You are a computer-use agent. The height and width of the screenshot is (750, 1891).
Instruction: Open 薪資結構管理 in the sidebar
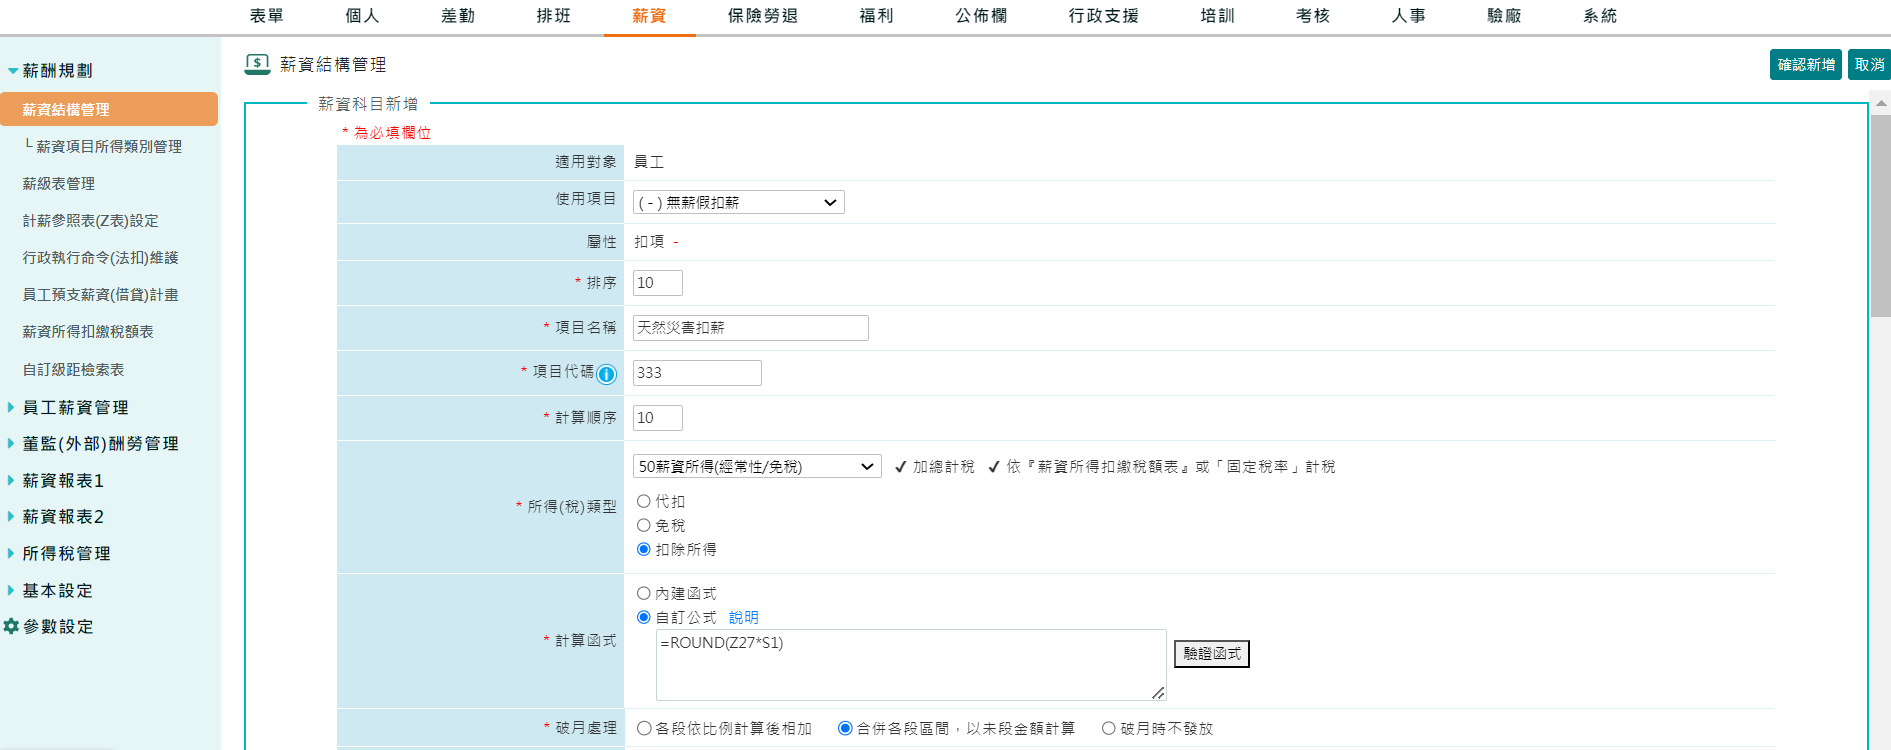[x=109, y=109]
